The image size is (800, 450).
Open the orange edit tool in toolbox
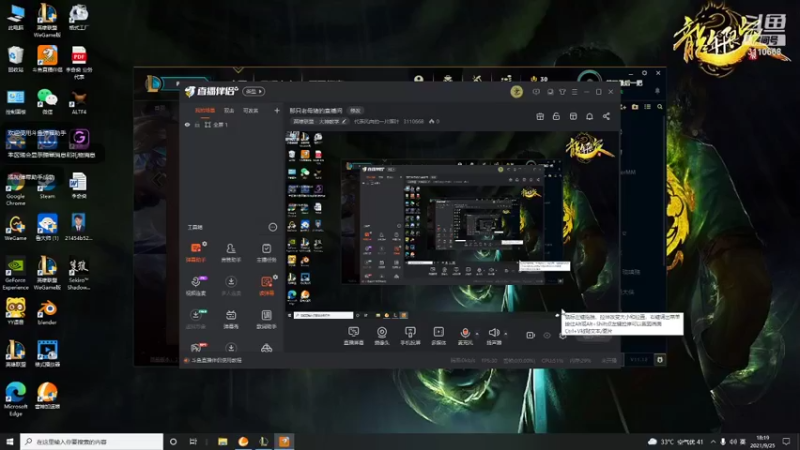(x=266, y=286)
